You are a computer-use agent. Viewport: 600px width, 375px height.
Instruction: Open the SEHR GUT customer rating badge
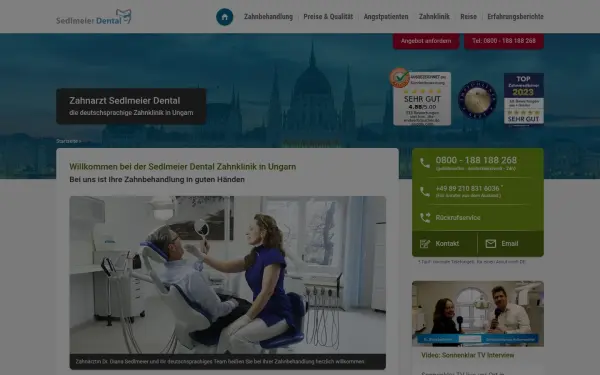(x=421, y=97)
